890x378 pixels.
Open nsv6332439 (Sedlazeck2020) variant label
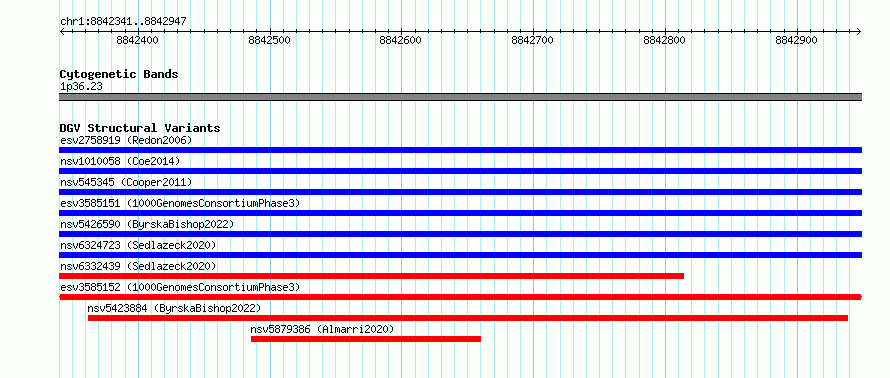[138, 266]
